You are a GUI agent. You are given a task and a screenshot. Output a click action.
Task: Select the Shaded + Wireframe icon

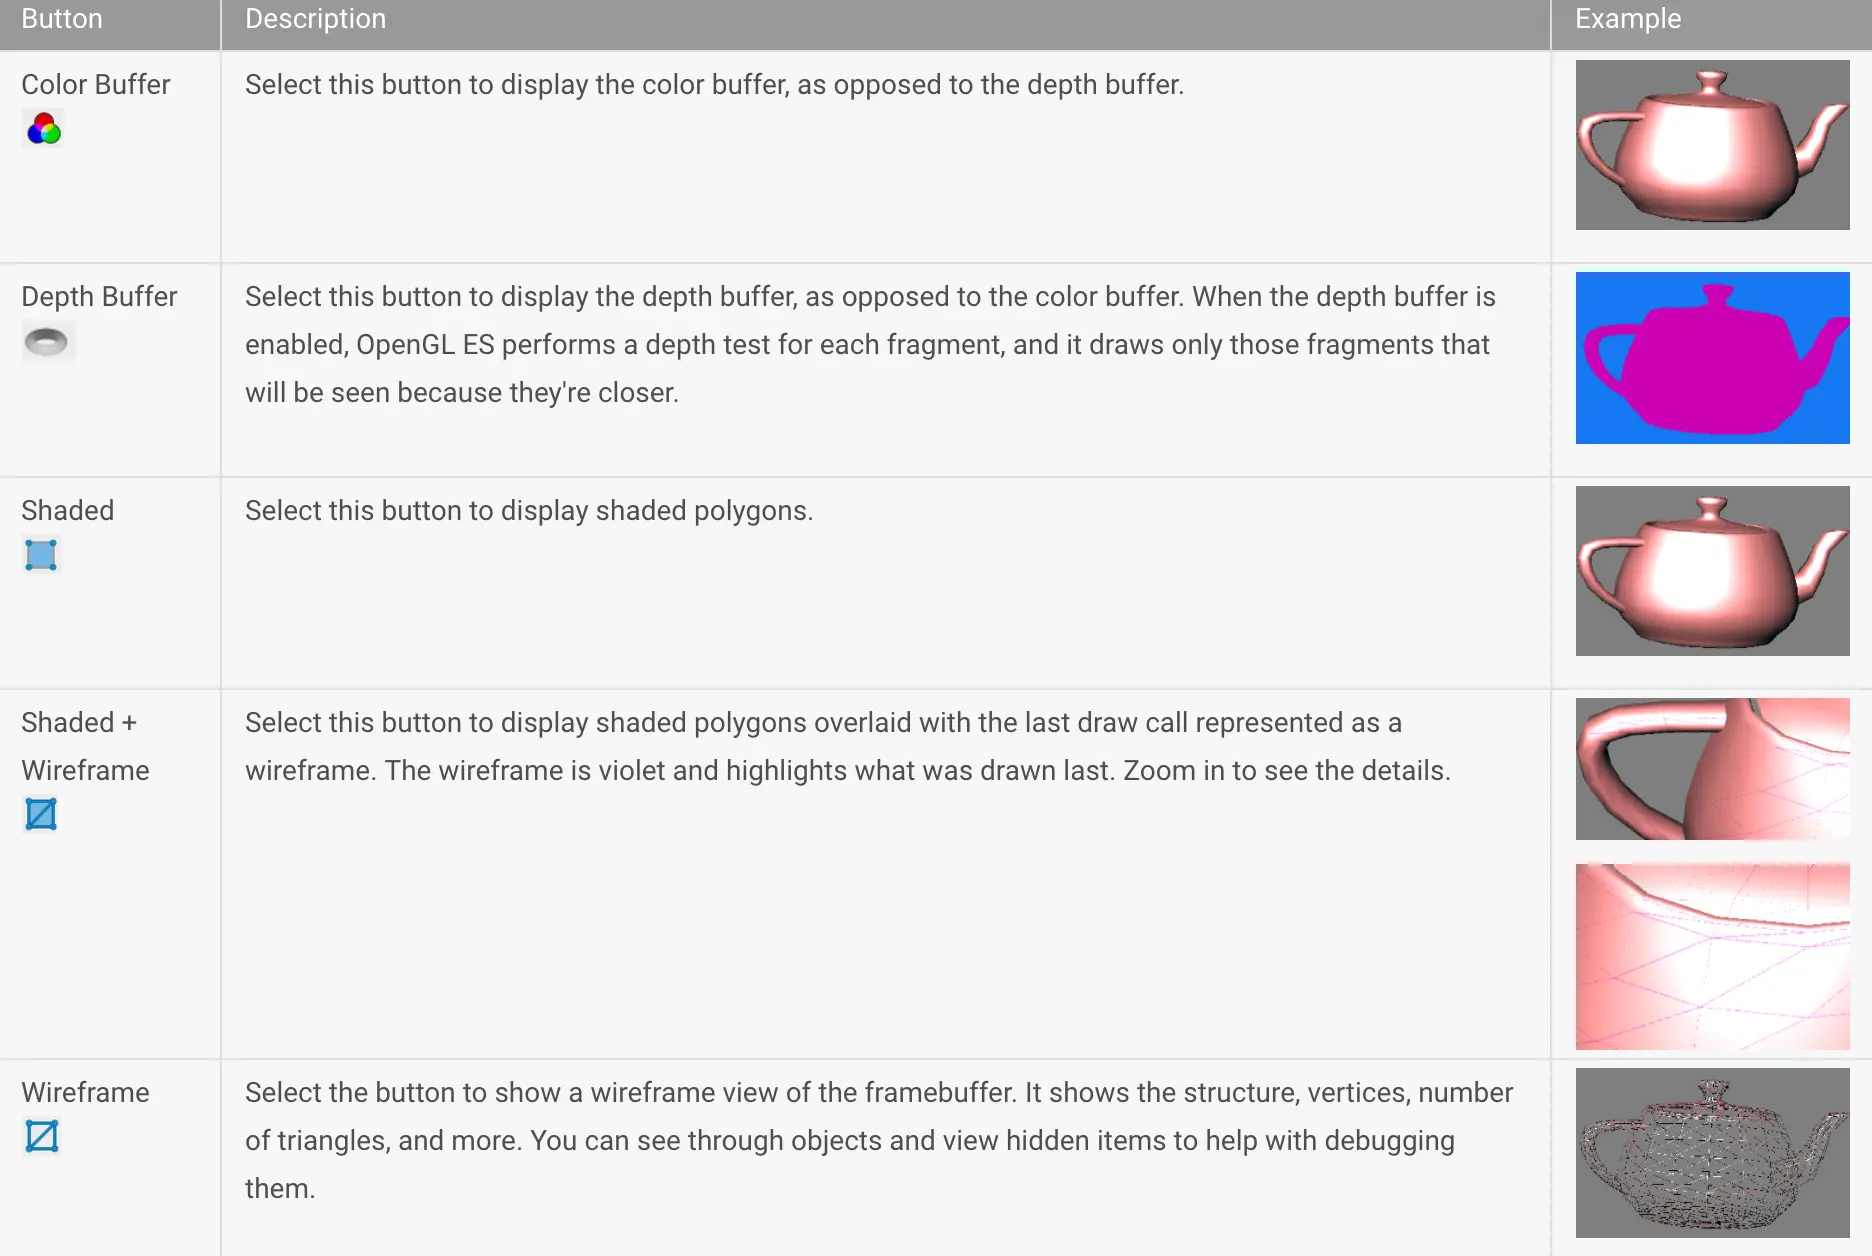[x=41, y=814]
